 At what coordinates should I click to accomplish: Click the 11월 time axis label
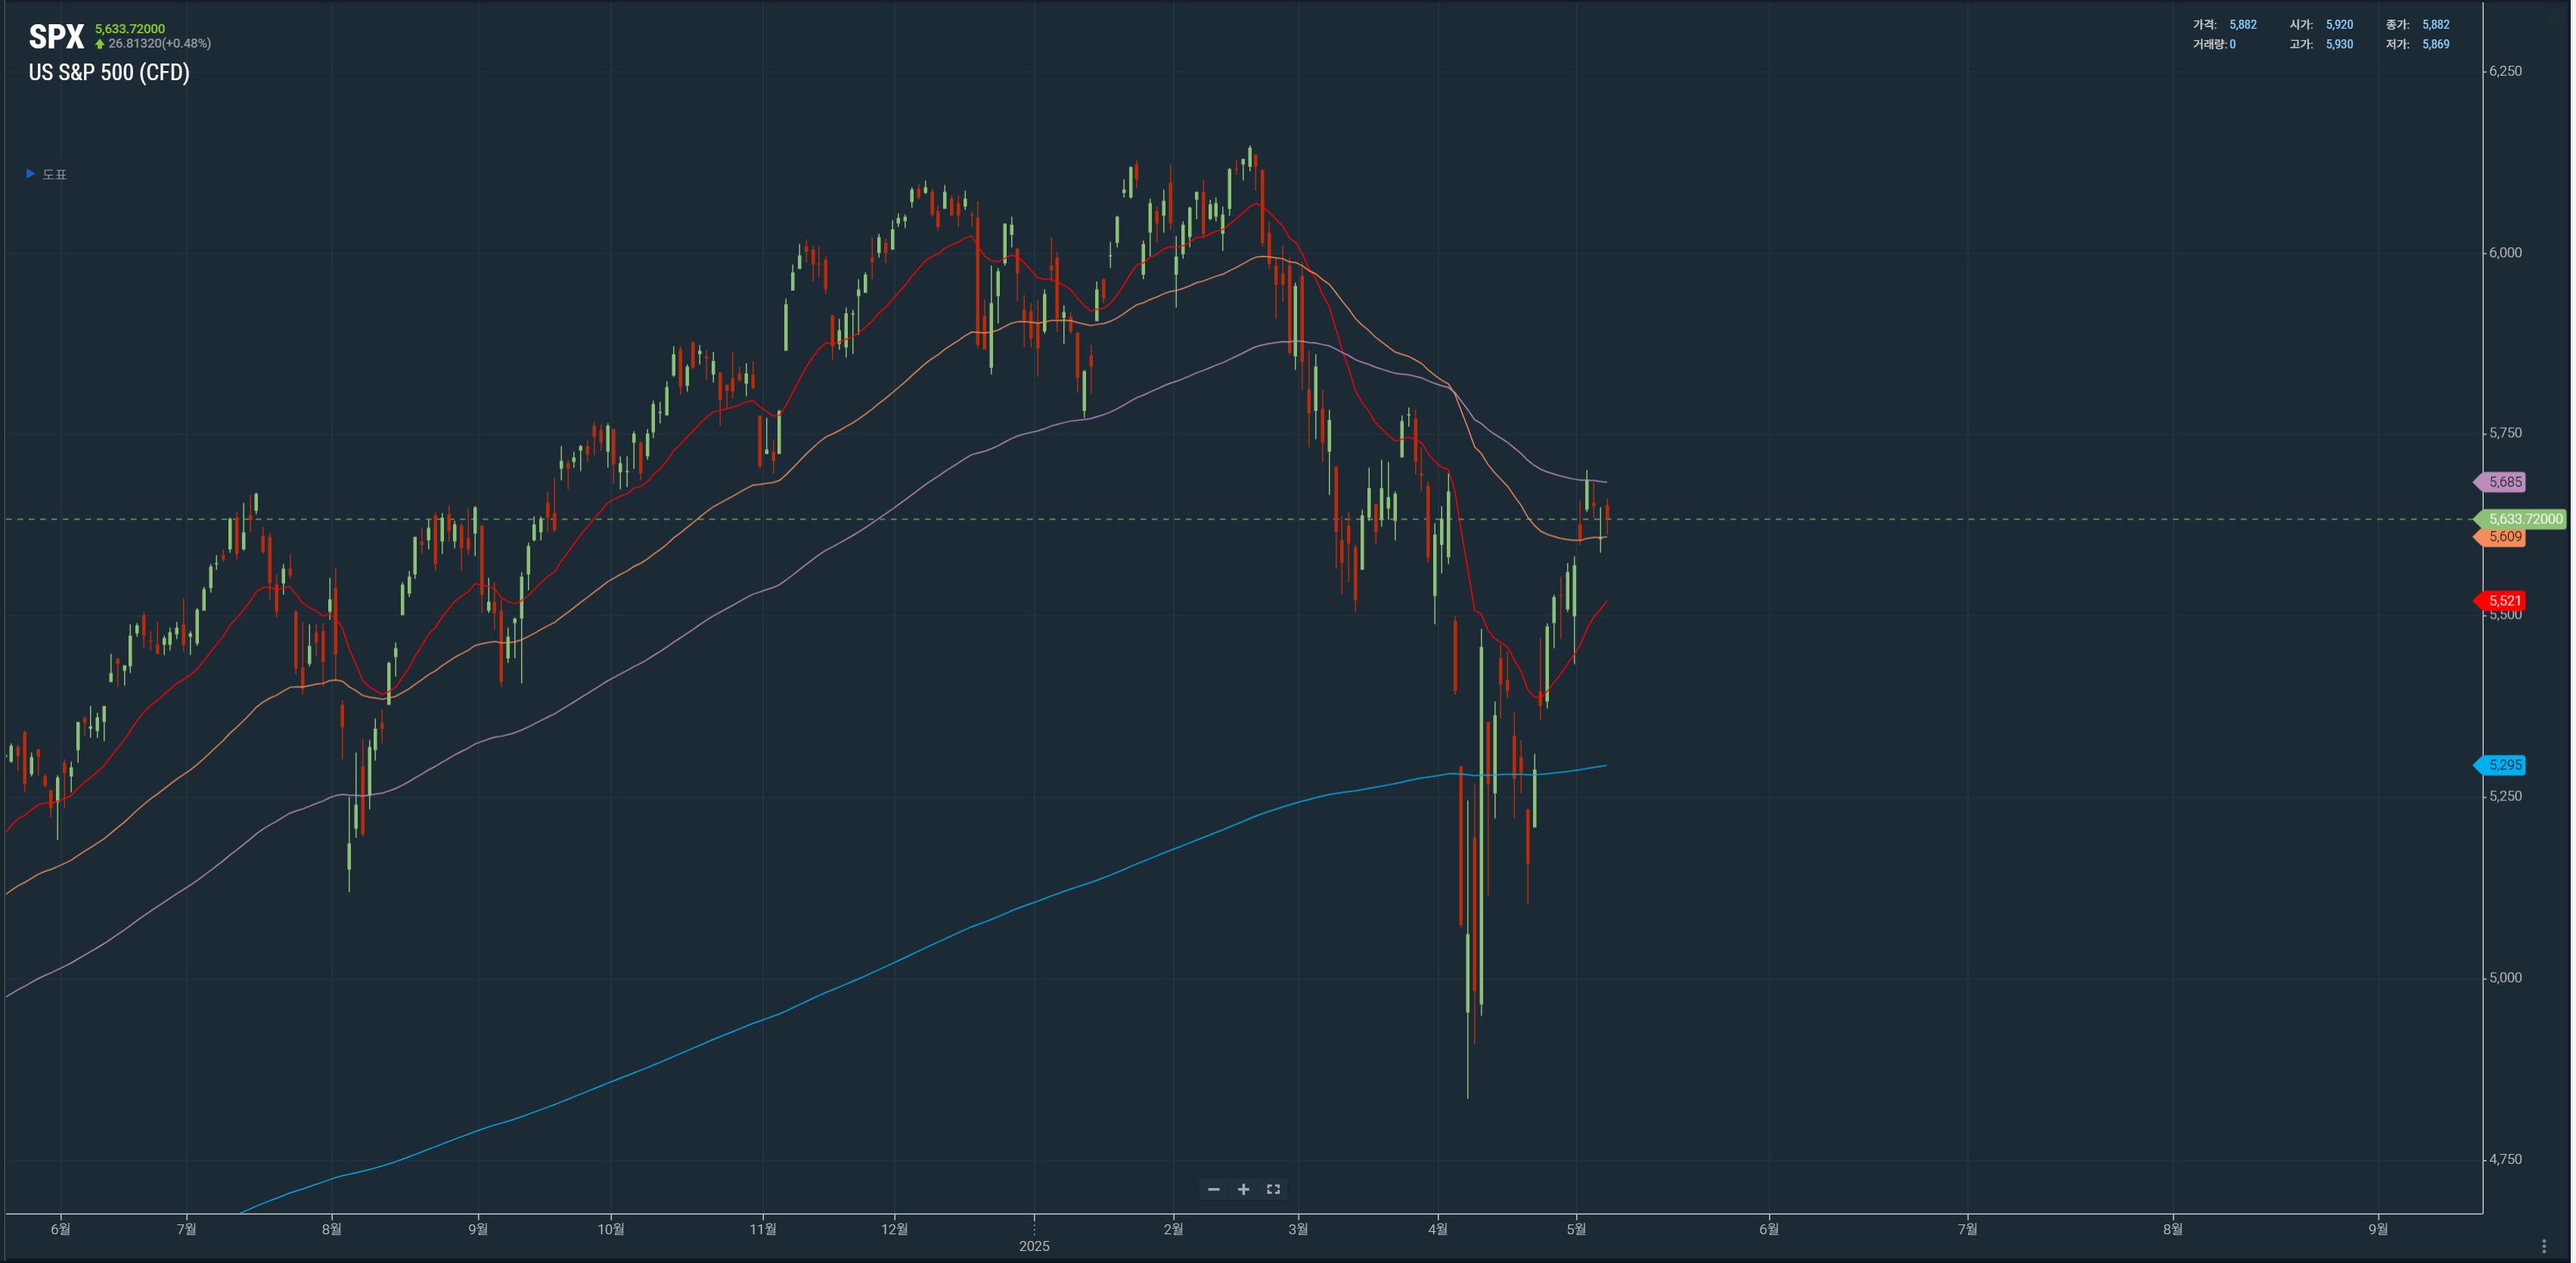(763, 1229)
